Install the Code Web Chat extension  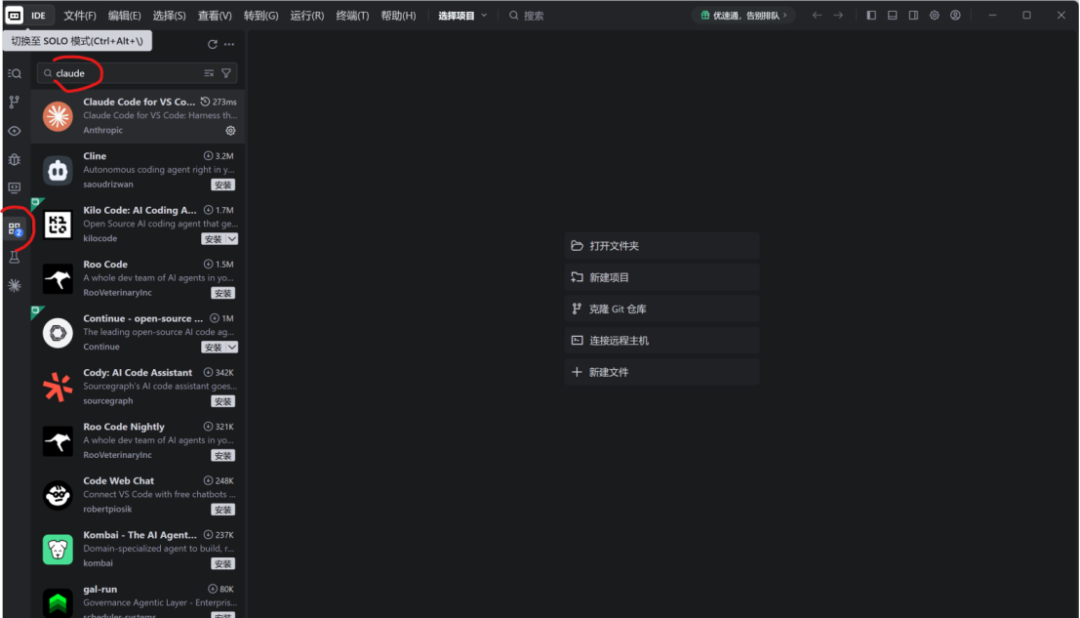222,510
